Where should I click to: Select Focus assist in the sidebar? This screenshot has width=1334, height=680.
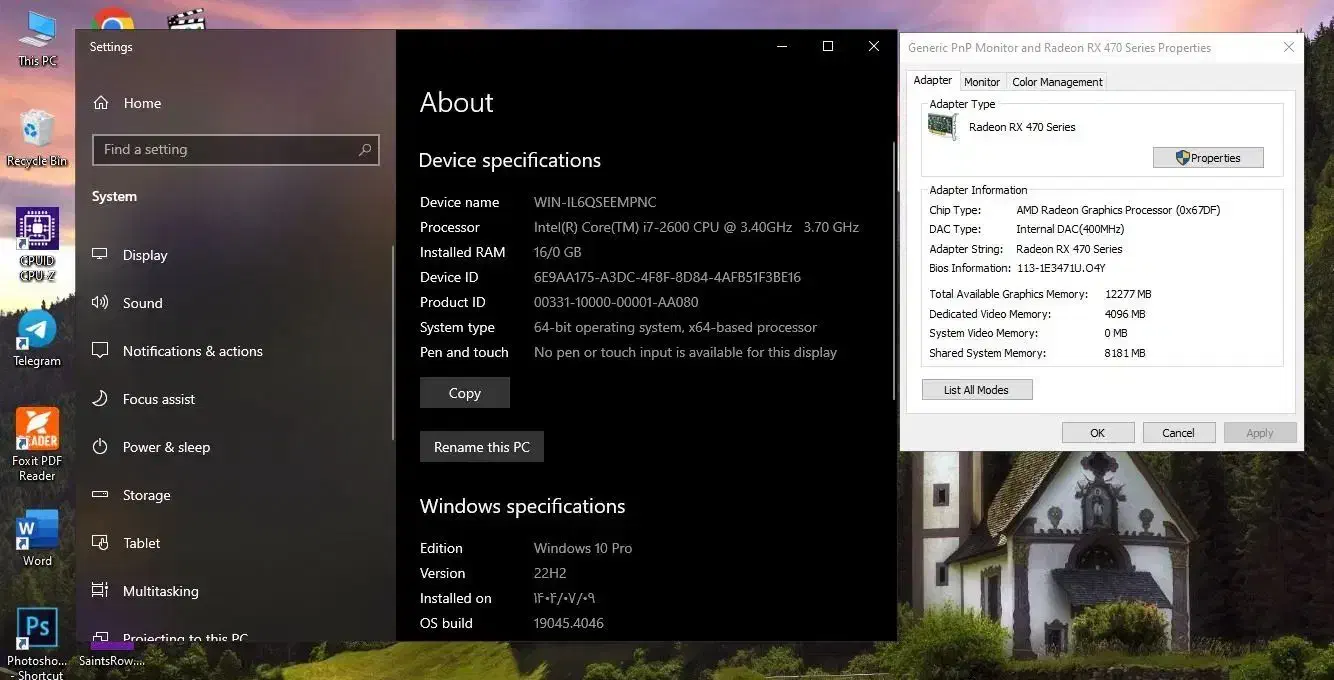pyautogui.click(x=158, y=399)
